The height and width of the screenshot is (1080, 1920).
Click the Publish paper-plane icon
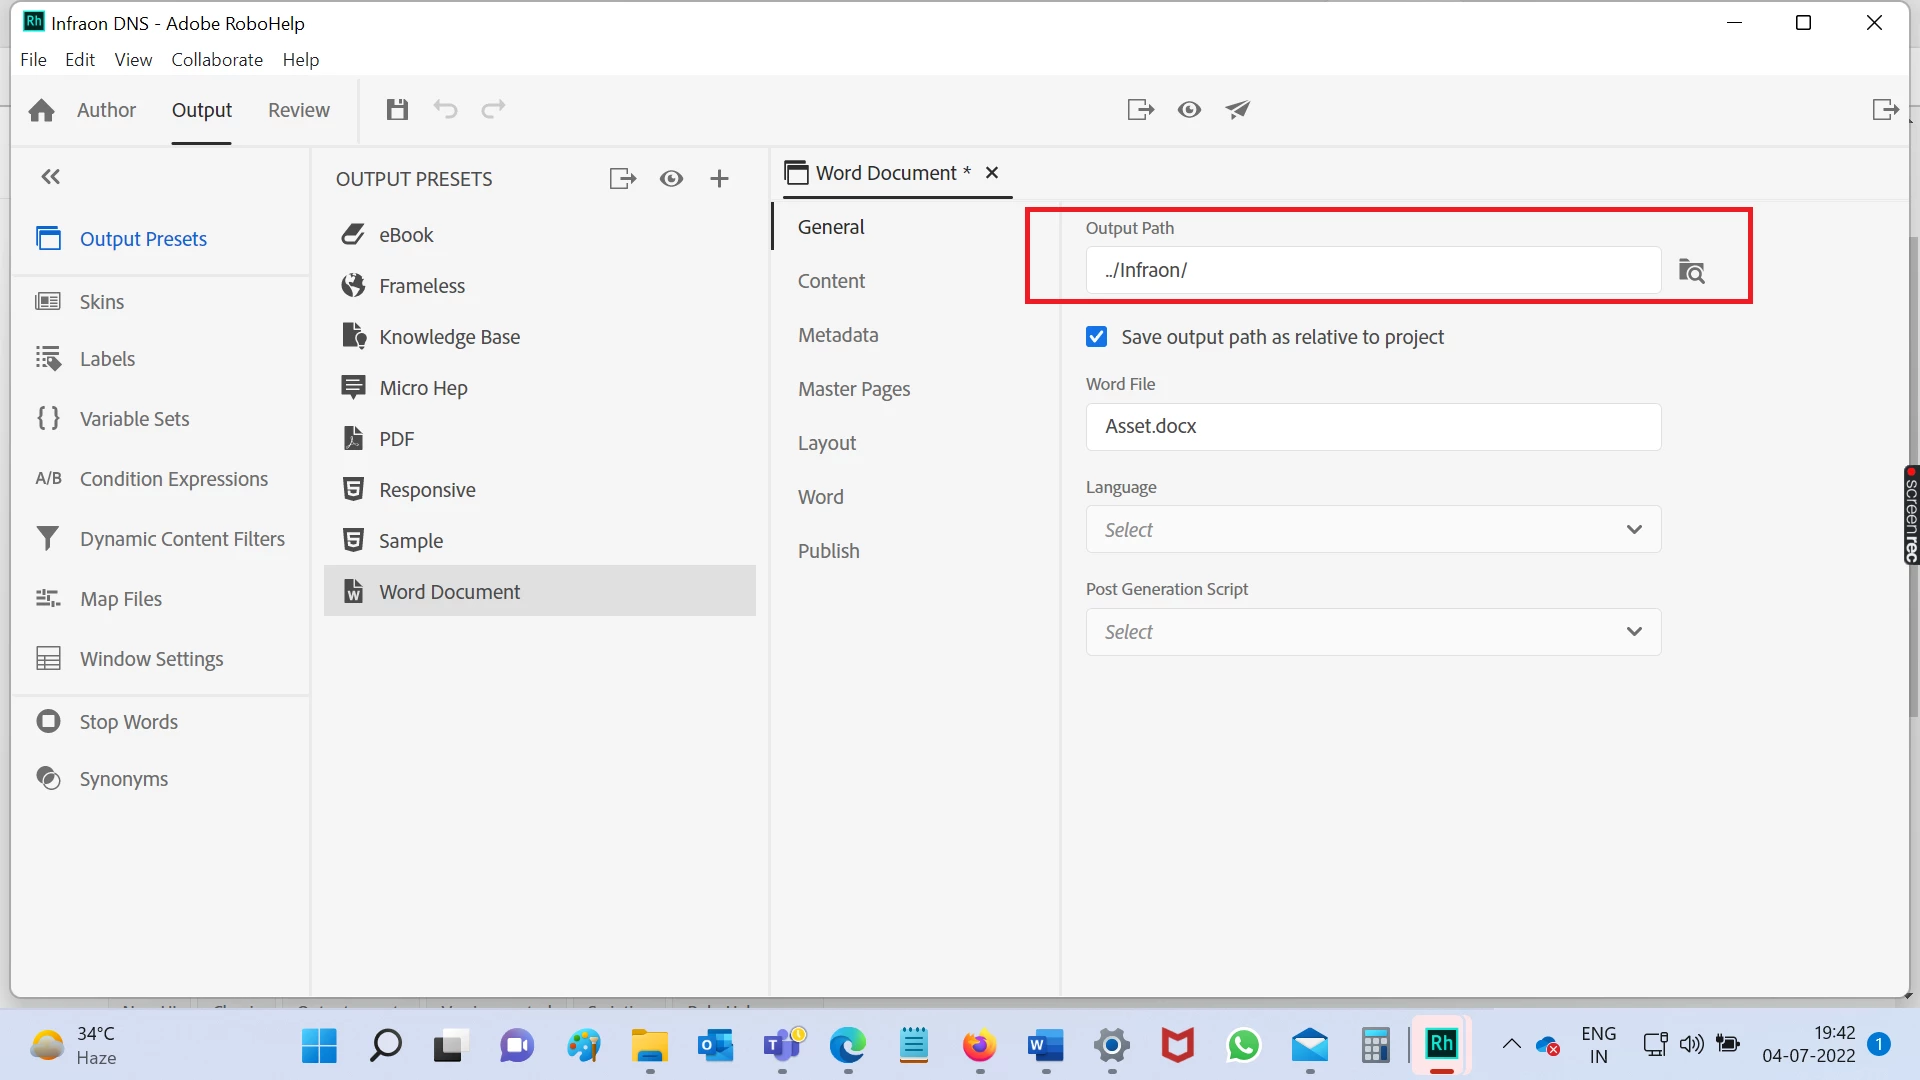tap(1238, 110)
